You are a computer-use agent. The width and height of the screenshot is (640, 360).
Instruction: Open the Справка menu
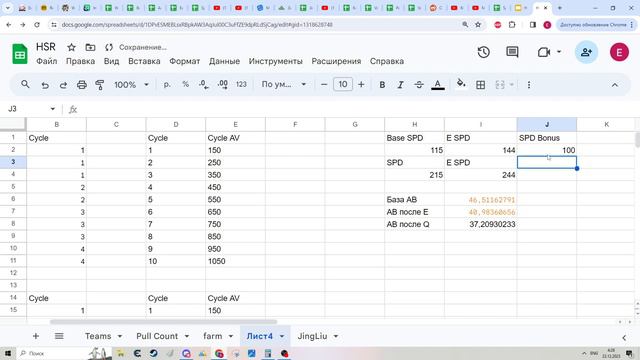[x=387, y=61]
